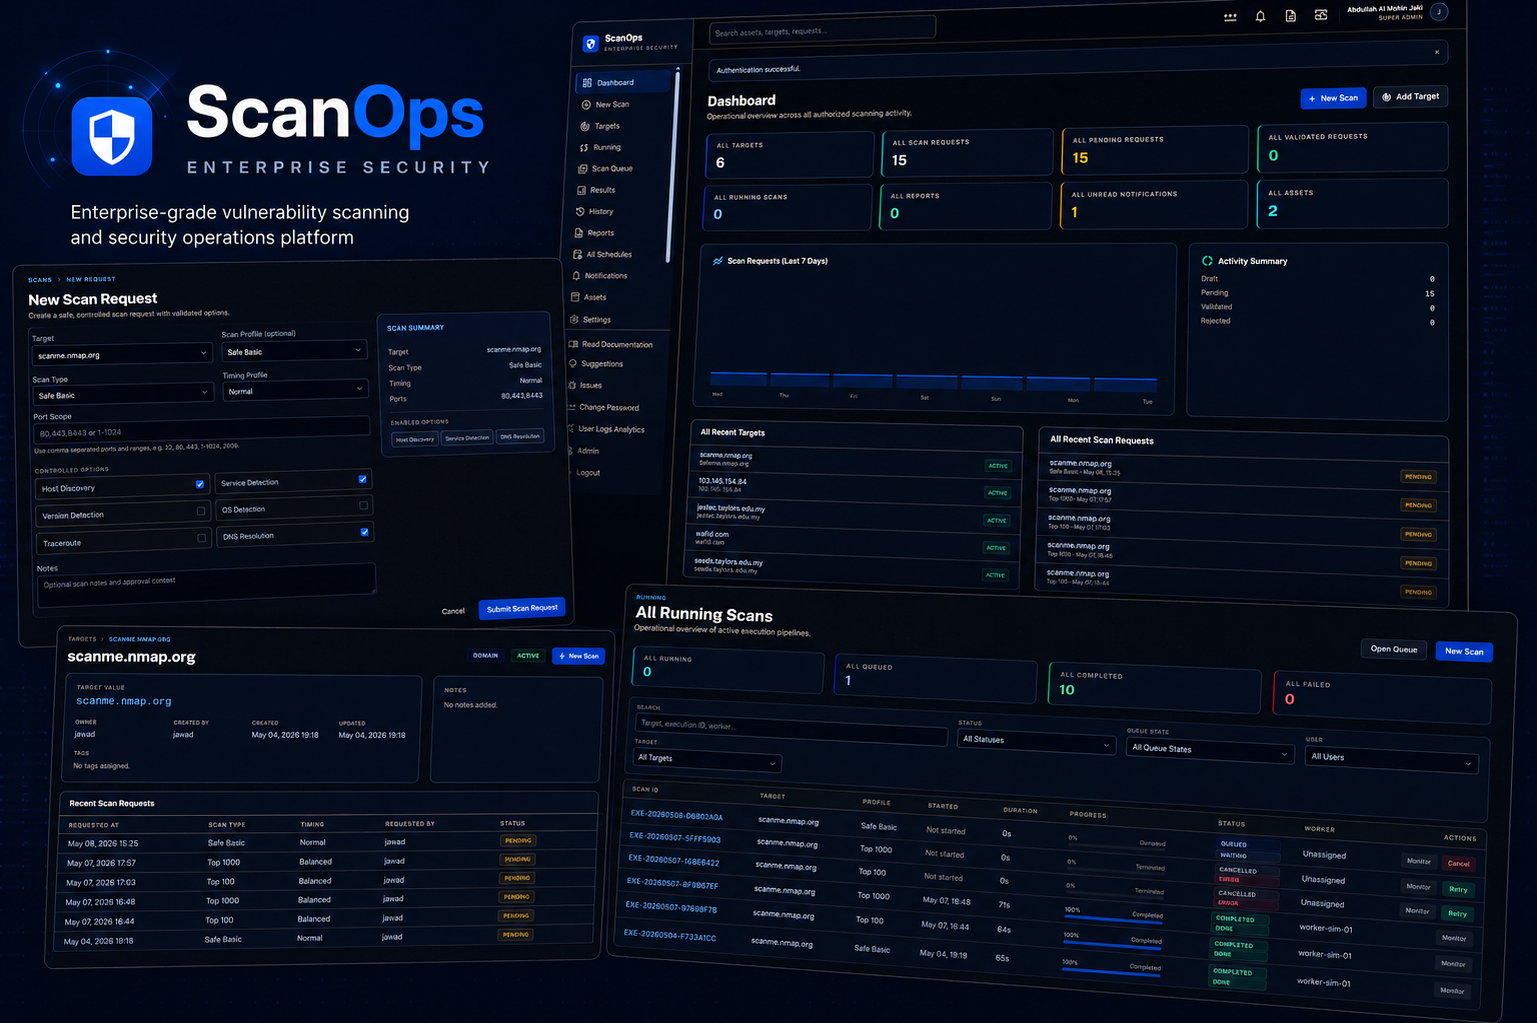Click the top bar card icon beside user name
The image size is (1537, 1023).
pos(1321,15)
